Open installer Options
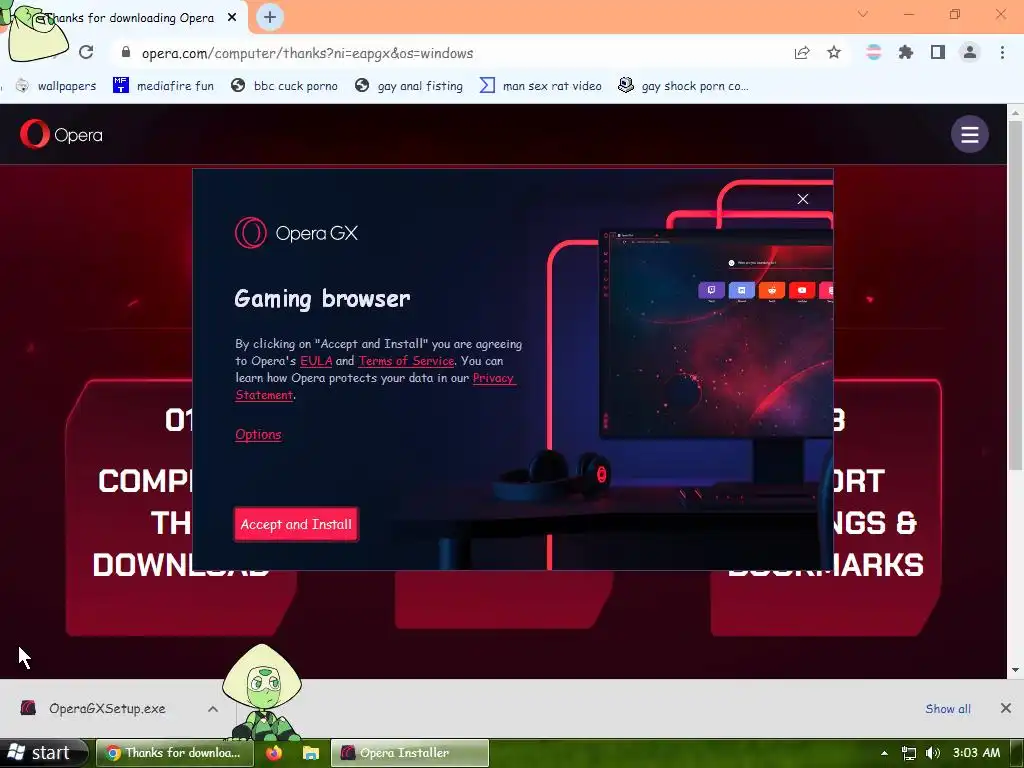 (258, 434)
